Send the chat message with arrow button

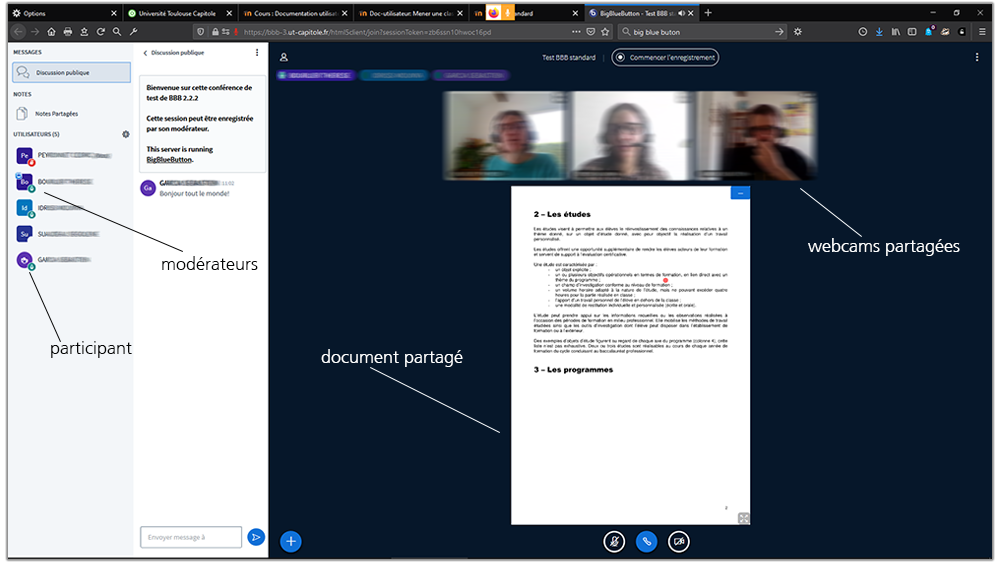(256, 537)
